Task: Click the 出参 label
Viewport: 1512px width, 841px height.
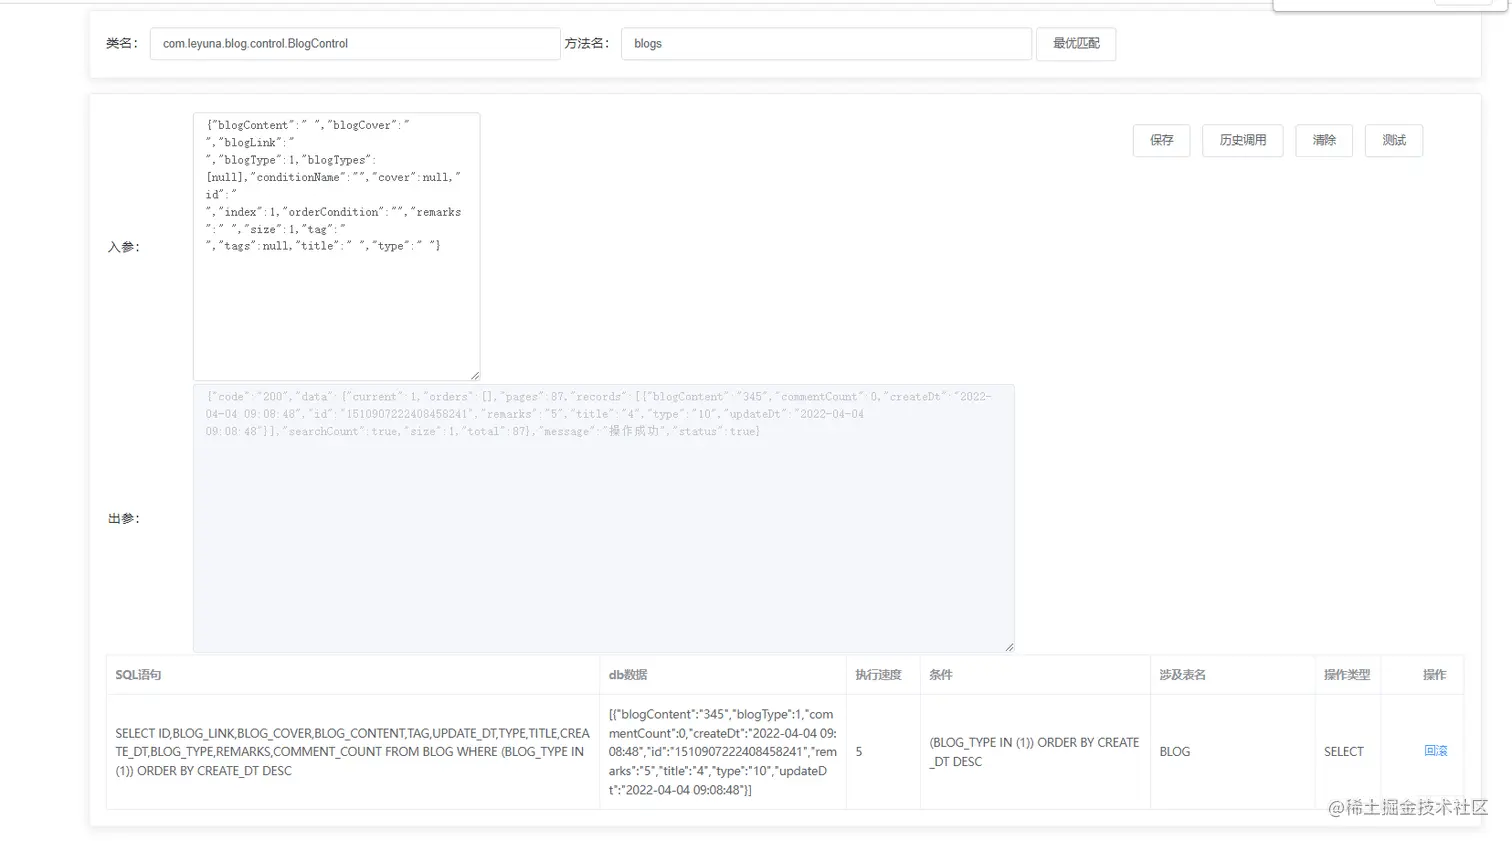Action: pyautogui.click(x=124, y=519)
